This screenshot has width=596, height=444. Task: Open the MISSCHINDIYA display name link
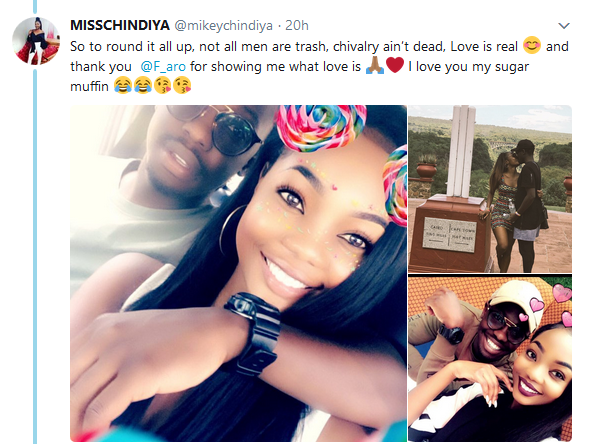[120, 25]
